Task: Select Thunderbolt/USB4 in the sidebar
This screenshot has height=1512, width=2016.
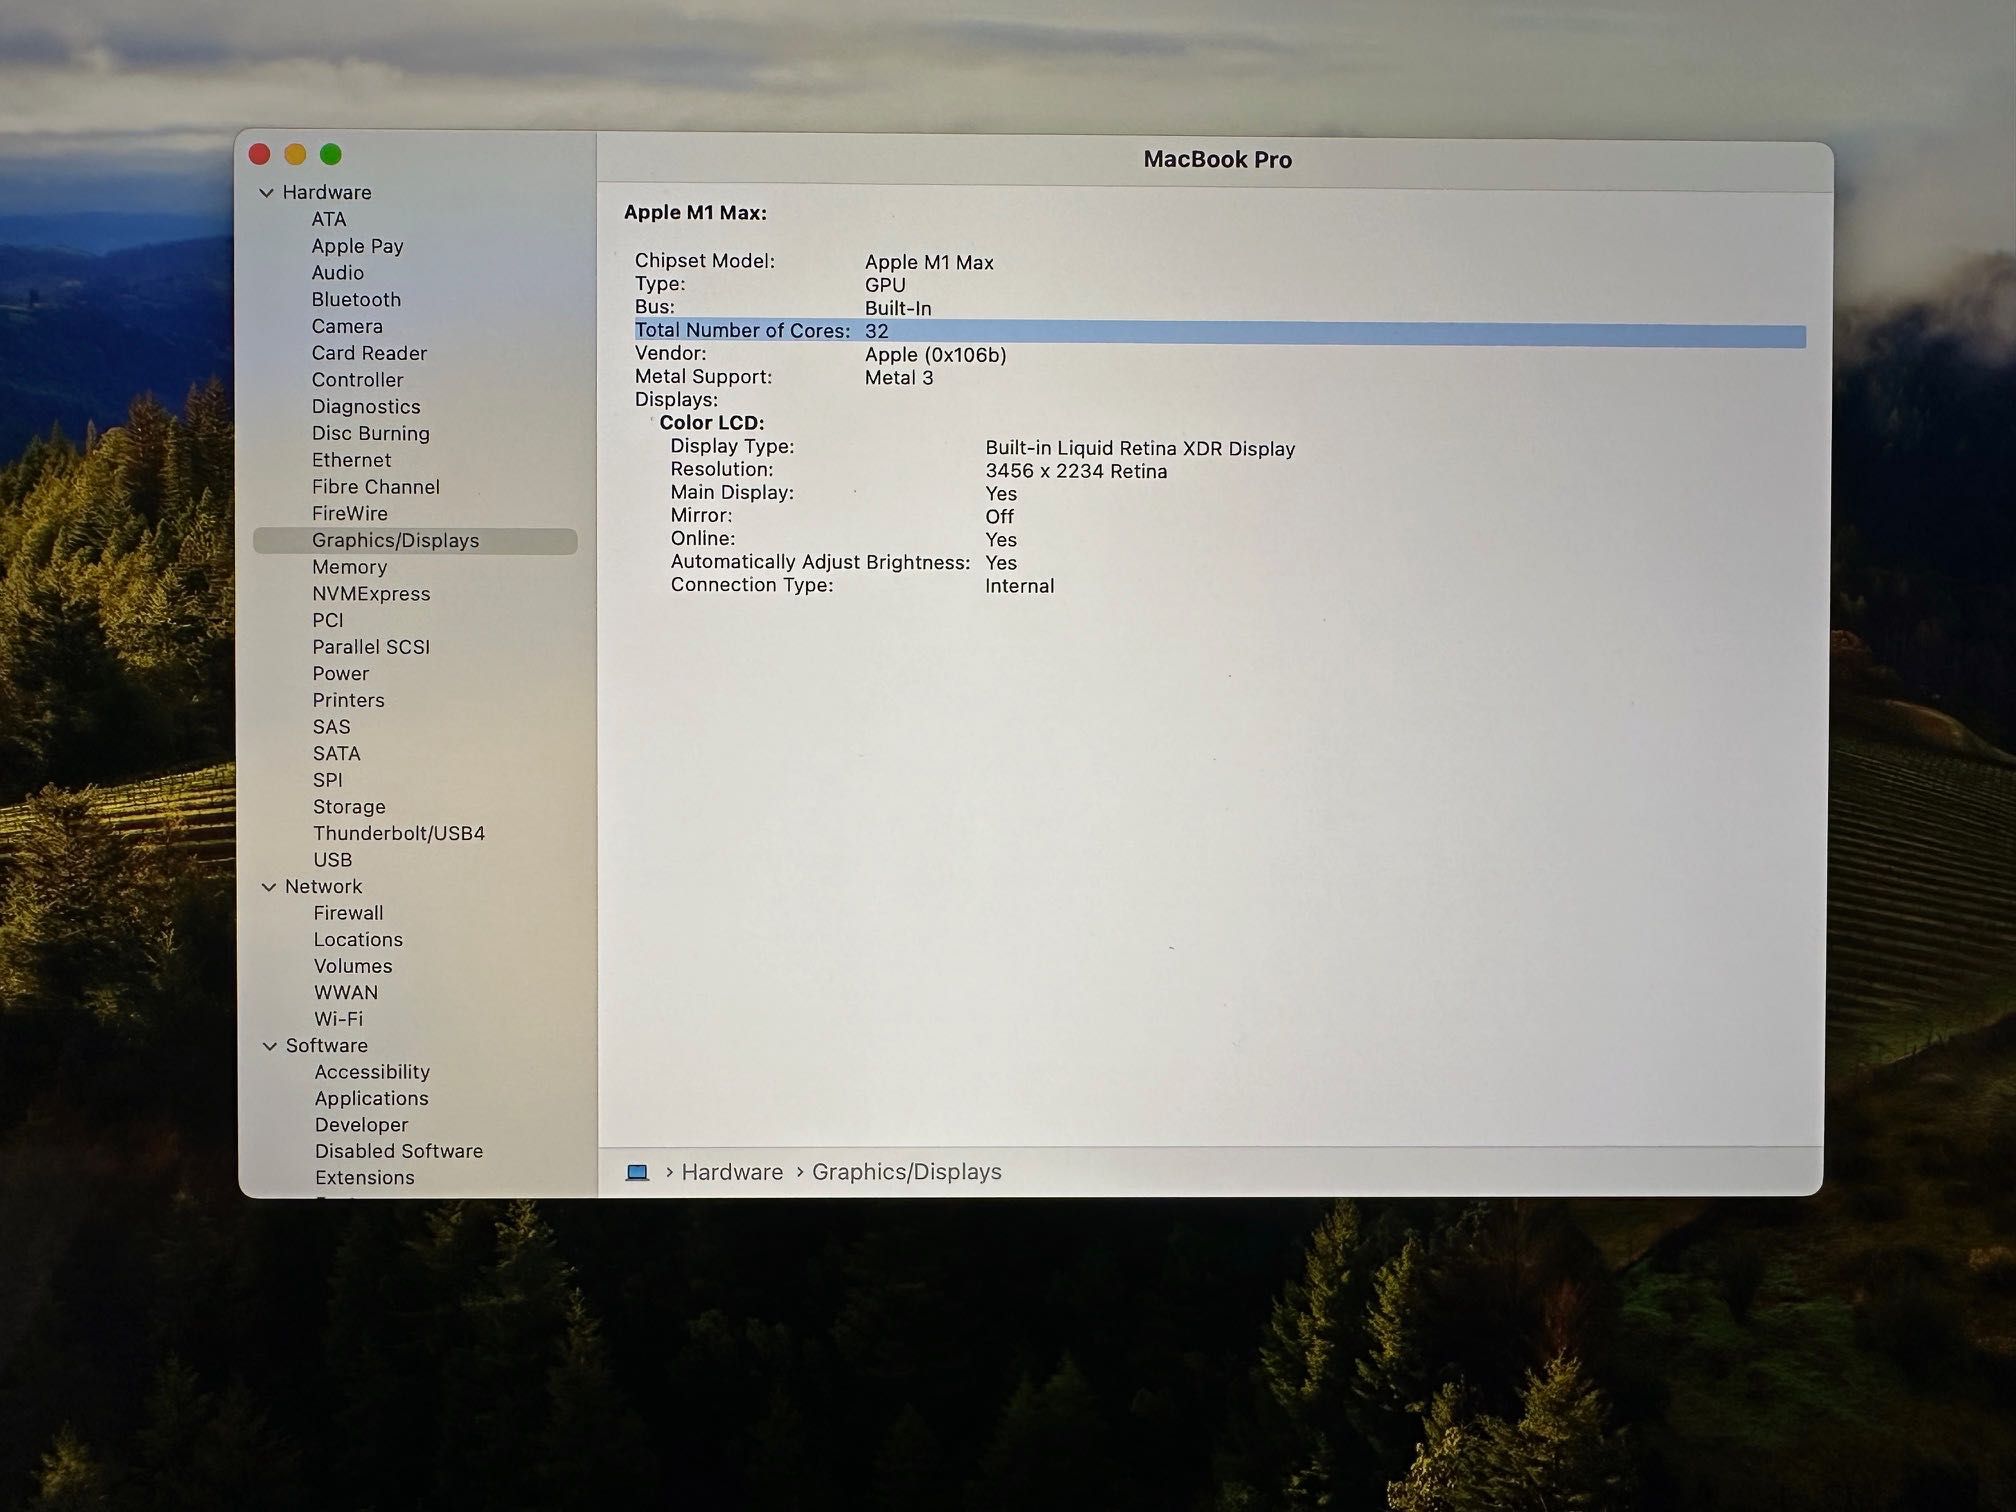Action: coord(399,834)
